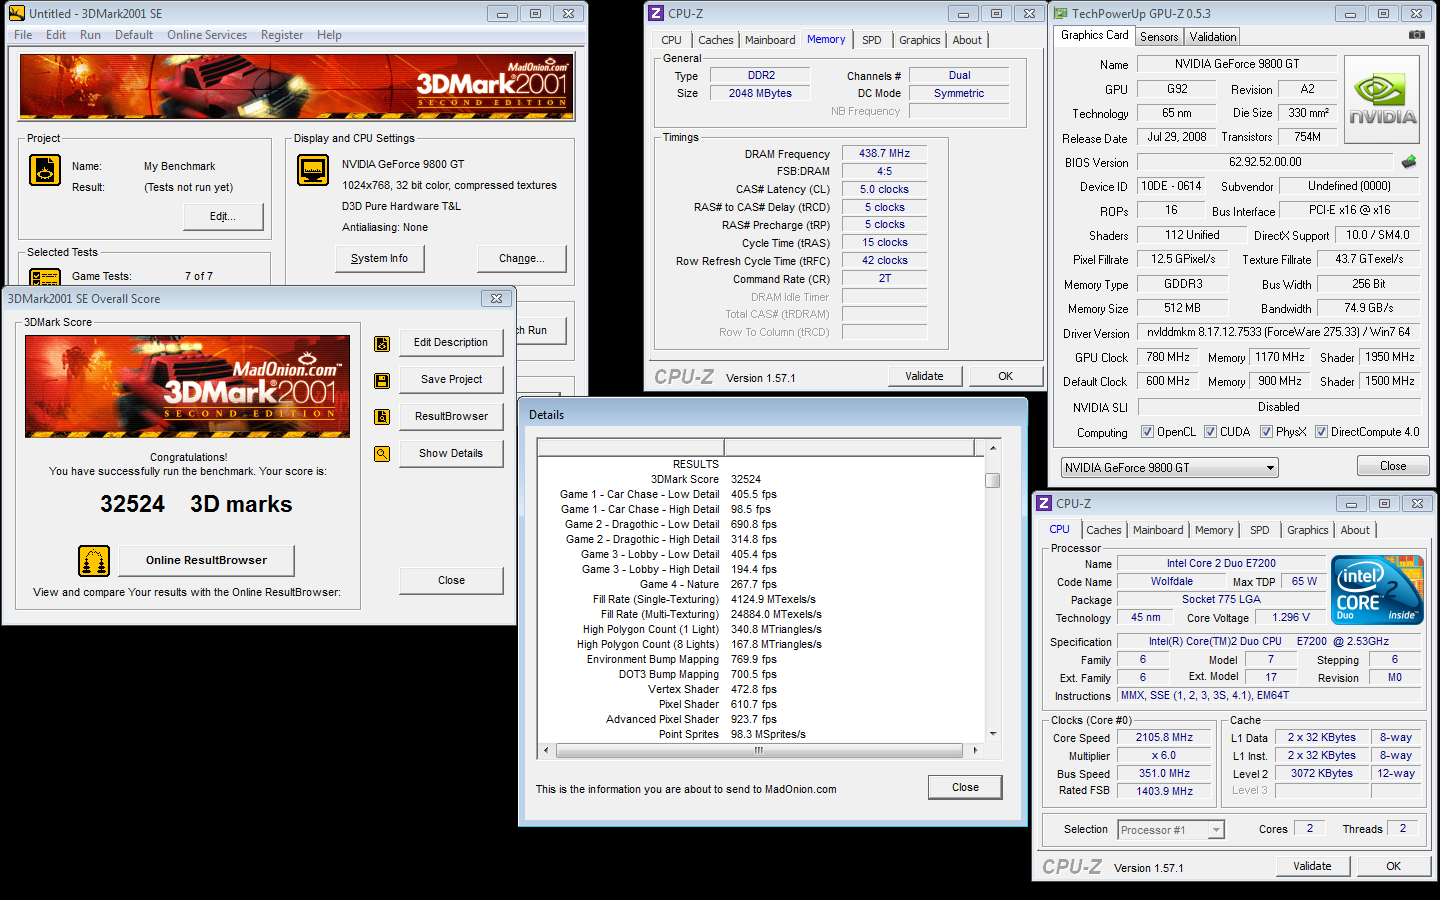This screenshot has height=900, width=1440.
Task: Click the Selected Tests icon
Action: [x=45, y=277]
